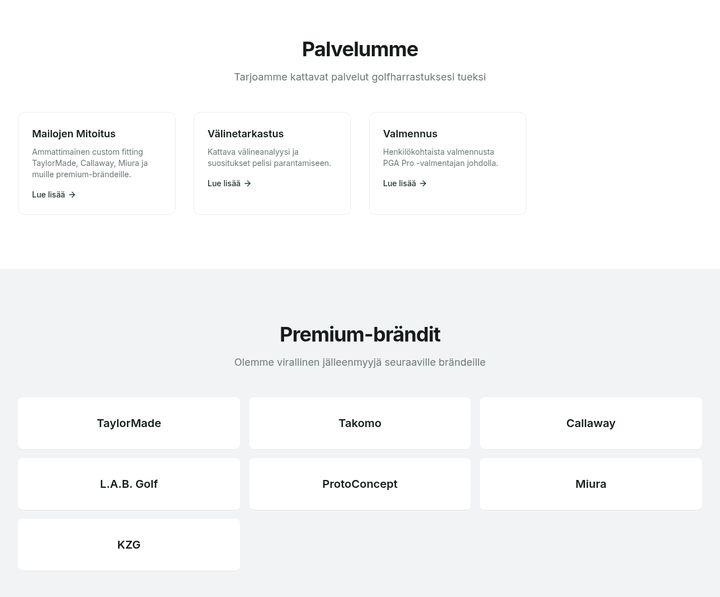Select the Mailojen Mitoitus card title
720x597 pixels.
coord(73,134)
